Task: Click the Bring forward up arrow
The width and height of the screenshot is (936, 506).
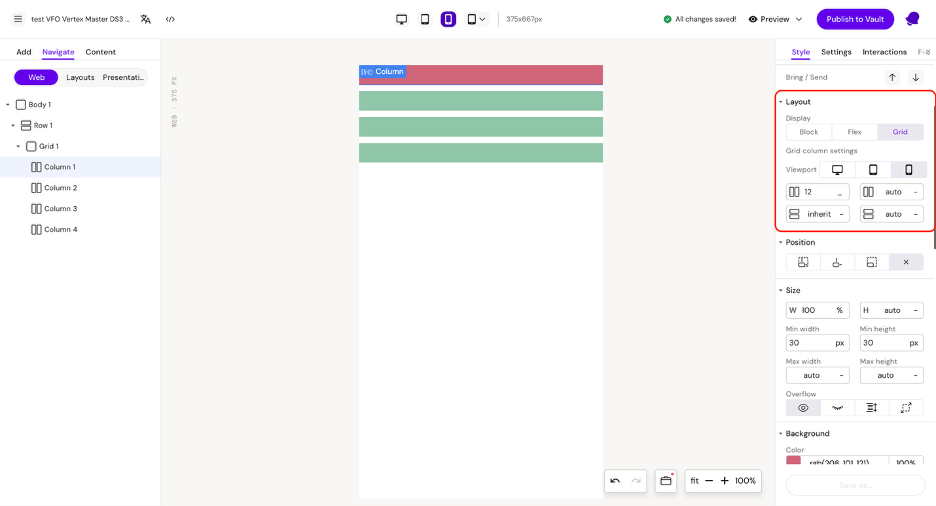Action: click(892, 77)
